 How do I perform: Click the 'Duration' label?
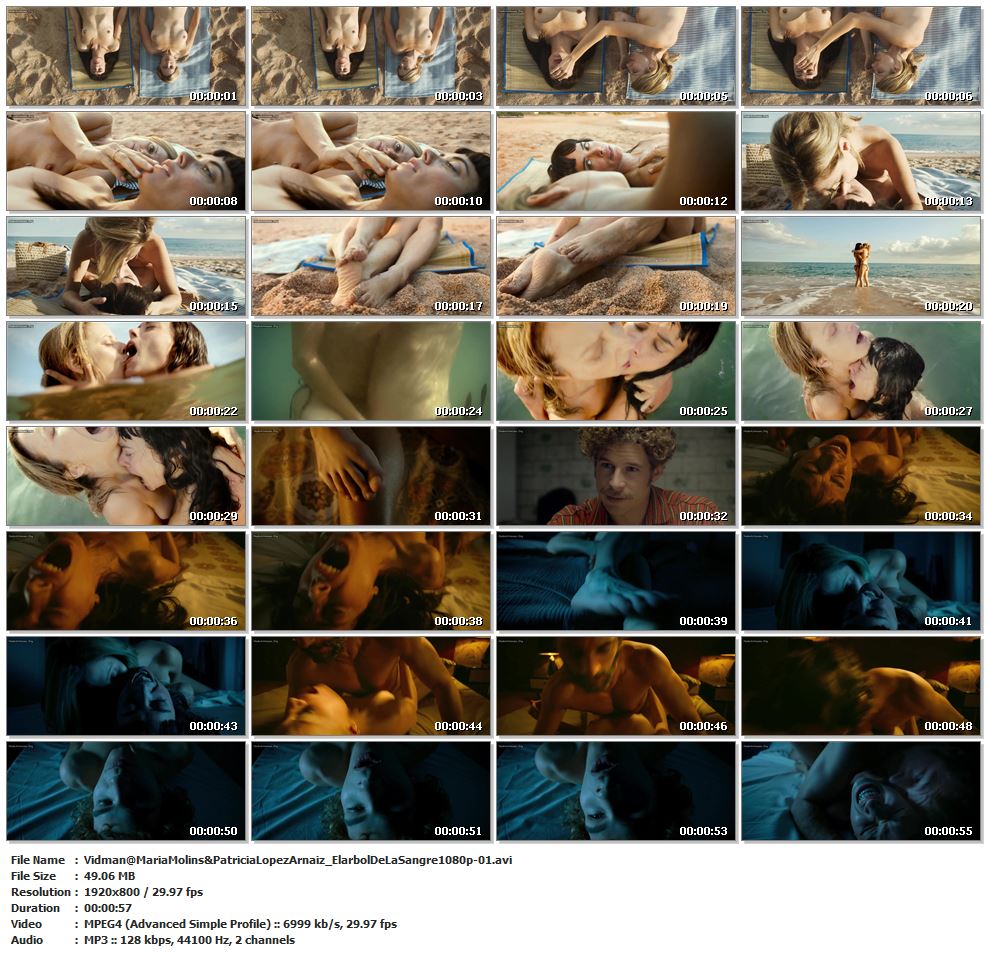pos(35,908)
